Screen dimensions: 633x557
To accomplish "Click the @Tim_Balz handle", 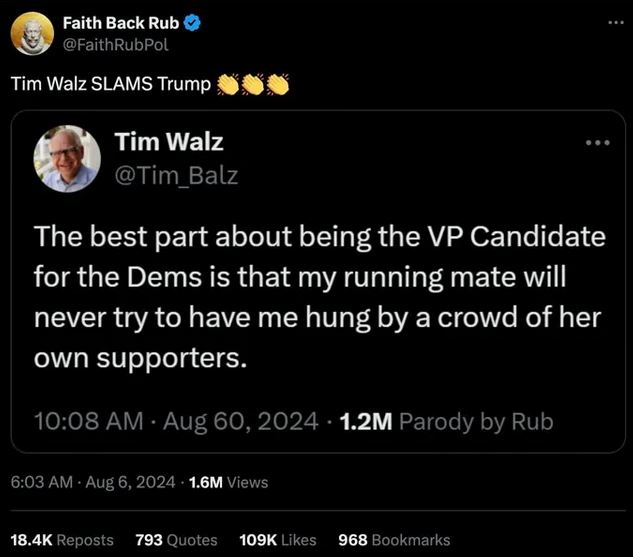I will (x=175, y=175).
